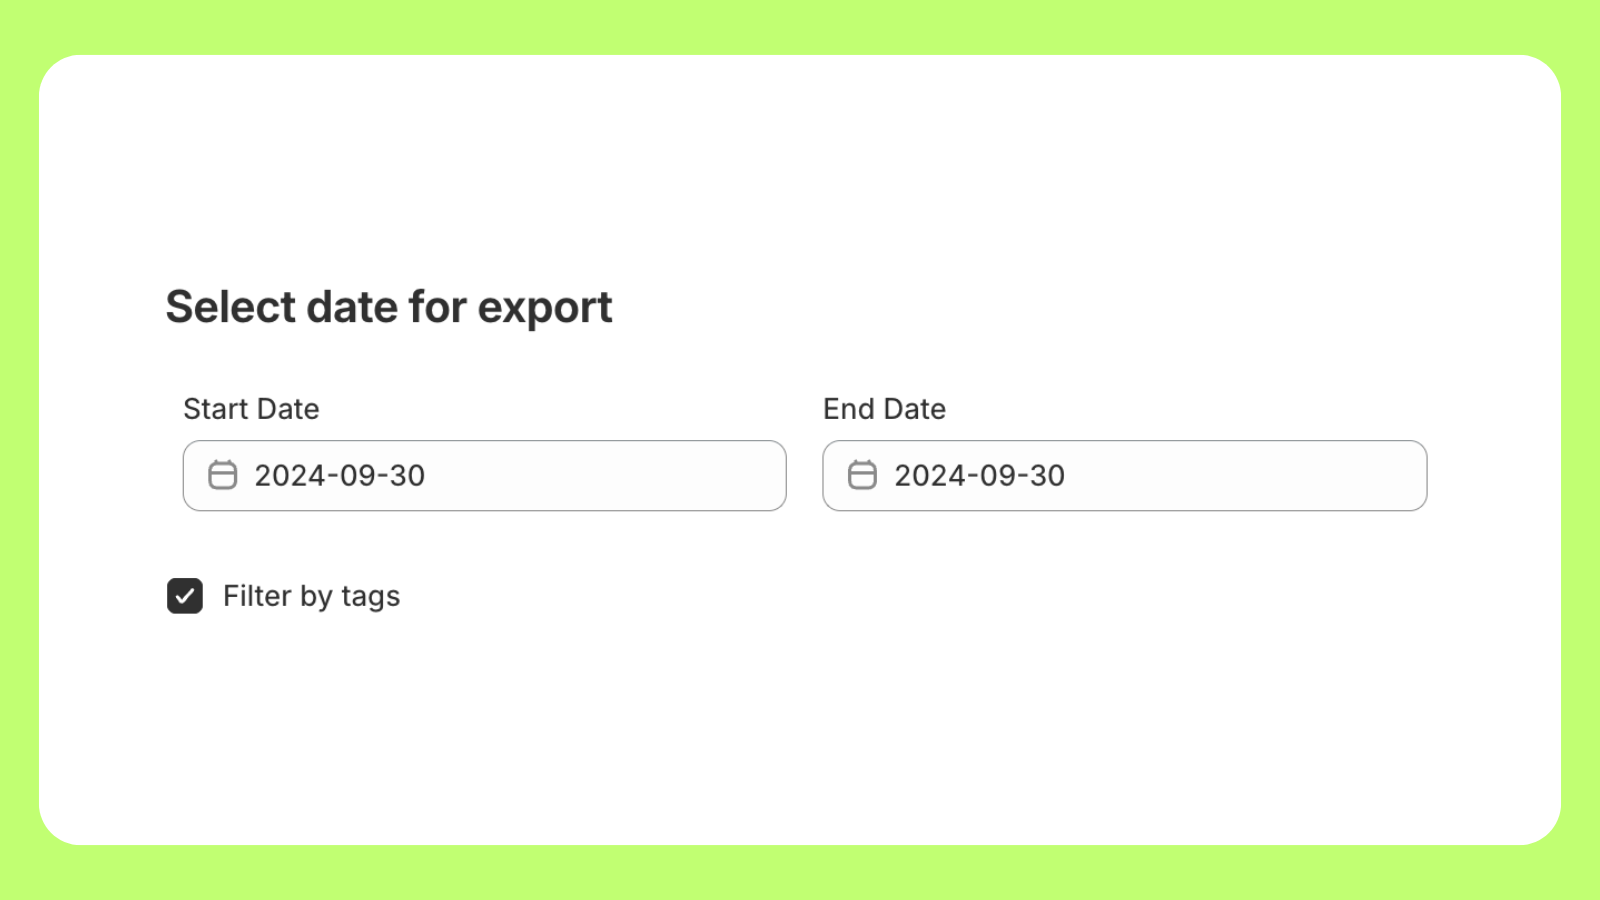Screen dimensions: 1600x900
Task: Click the End Date field label
Action: [884, 408]
